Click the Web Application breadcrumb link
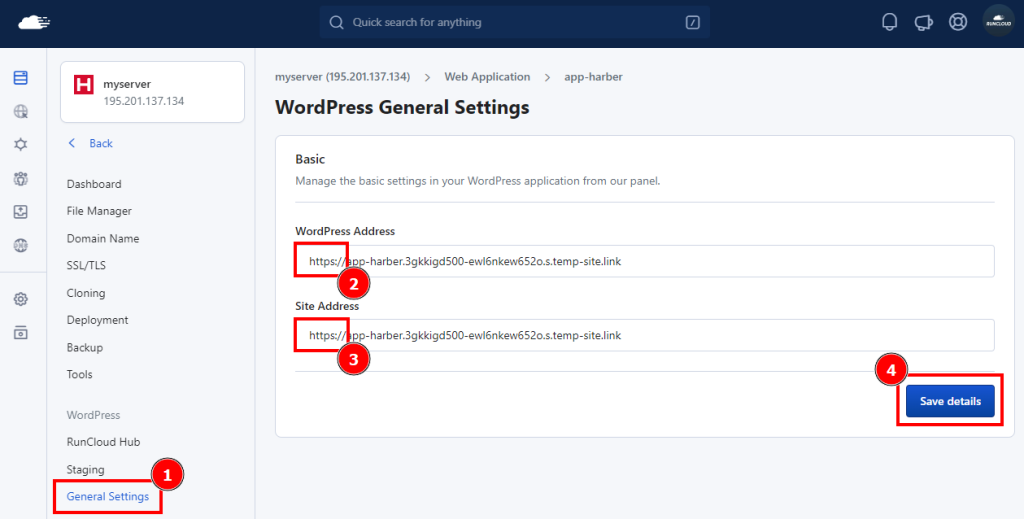 point(487,76)
